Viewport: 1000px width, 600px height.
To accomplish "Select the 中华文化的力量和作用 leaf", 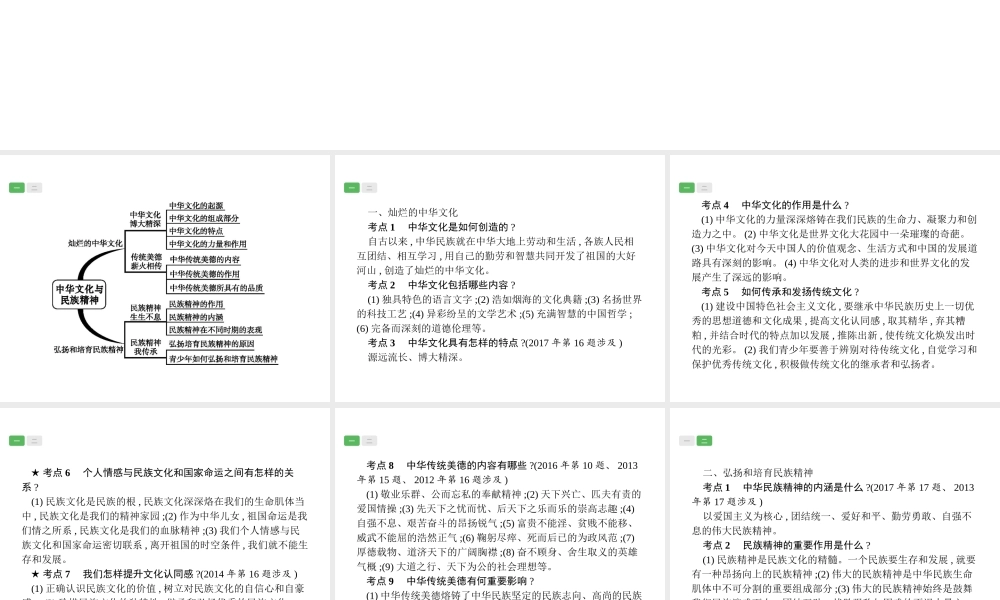I will click(207, 244).
